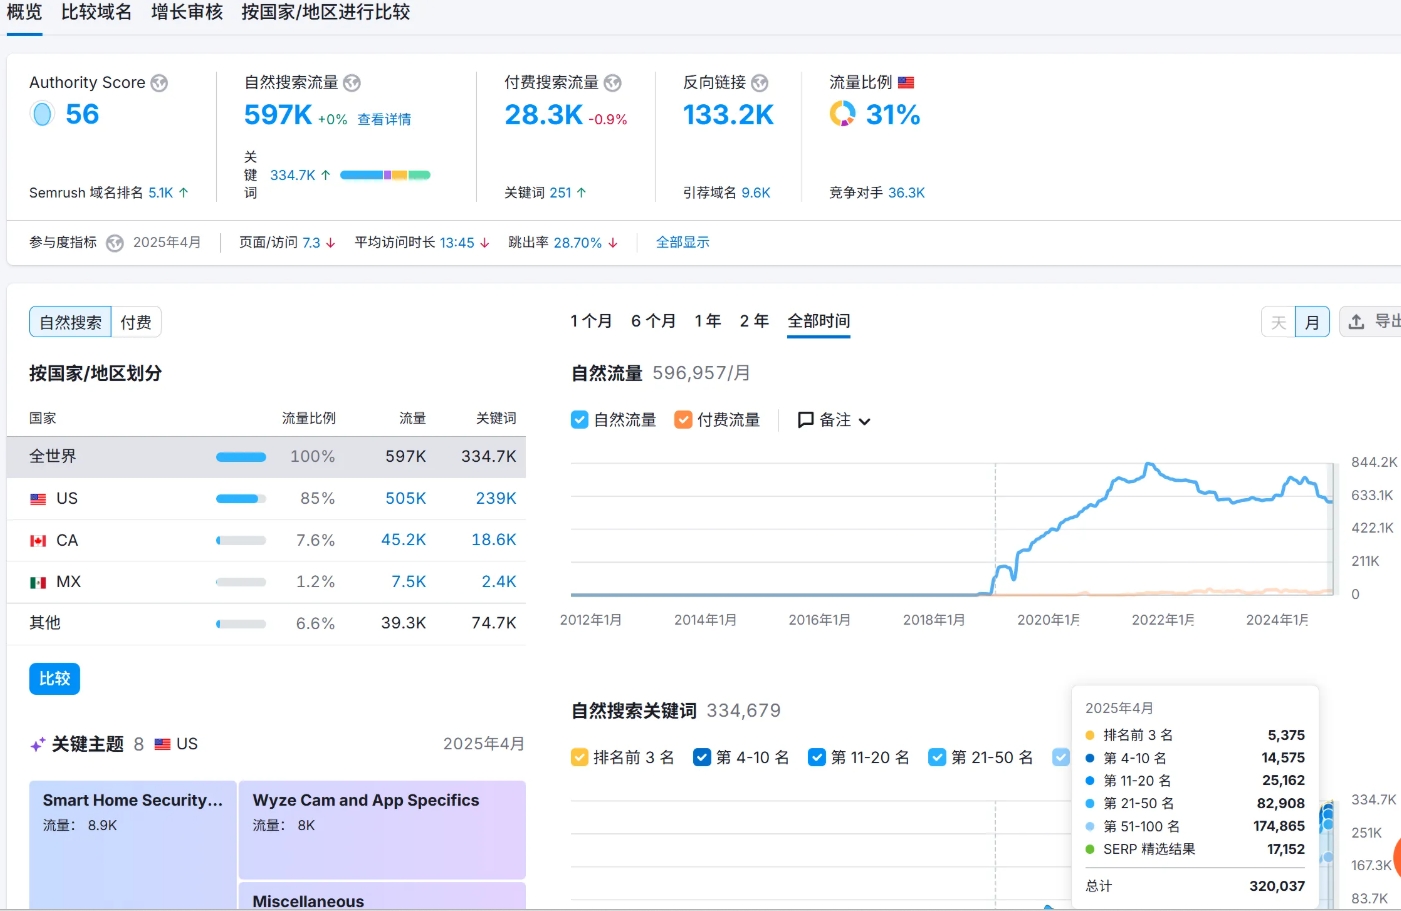Open Wyze Cam and App Specifics card
Viewport: 1401px width, 911px height.
382,830
